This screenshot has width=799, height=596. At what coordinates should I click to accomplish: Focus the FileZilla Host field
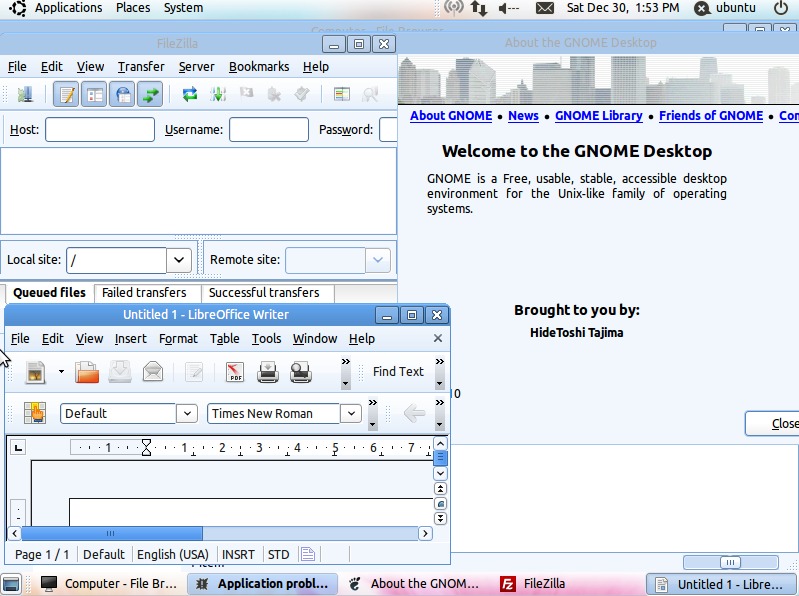(x=100, y=129)
